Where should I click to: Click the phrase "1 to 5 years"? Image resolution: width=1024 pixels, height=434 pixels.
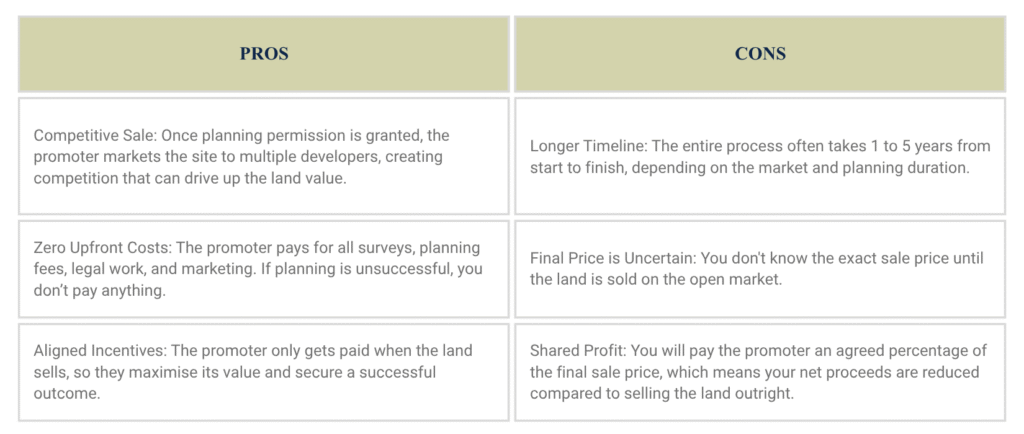click(x=916, y=146)
